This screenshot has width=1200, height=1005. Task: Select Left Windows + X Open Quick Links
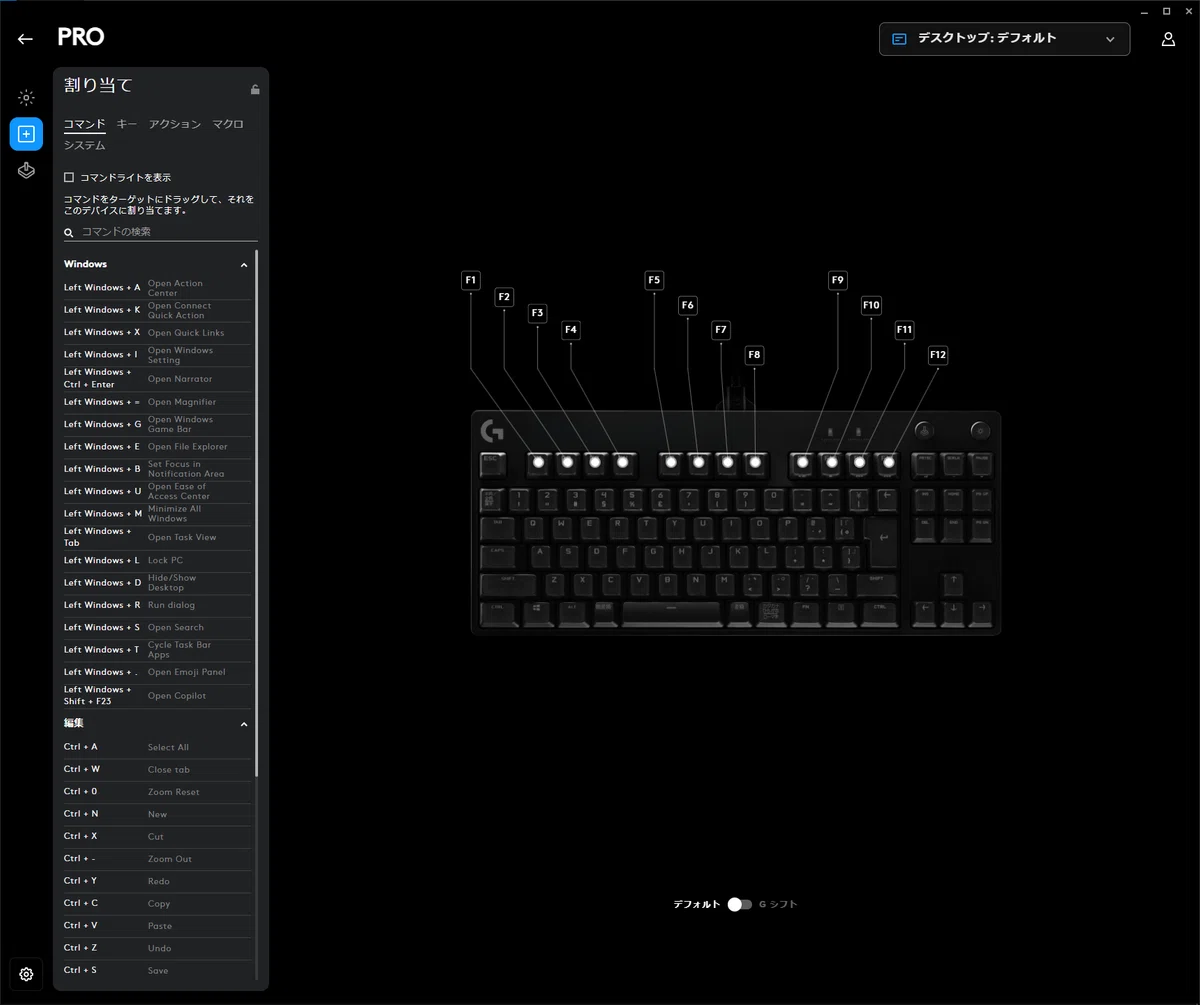coord(158,333)
